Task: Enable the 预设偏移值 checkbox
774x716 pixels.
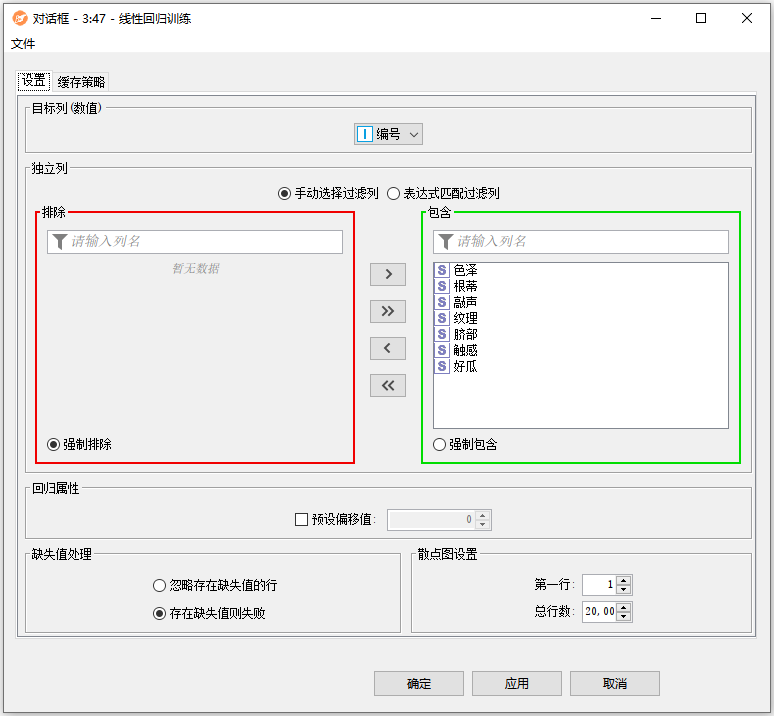Action: [301, 520]
